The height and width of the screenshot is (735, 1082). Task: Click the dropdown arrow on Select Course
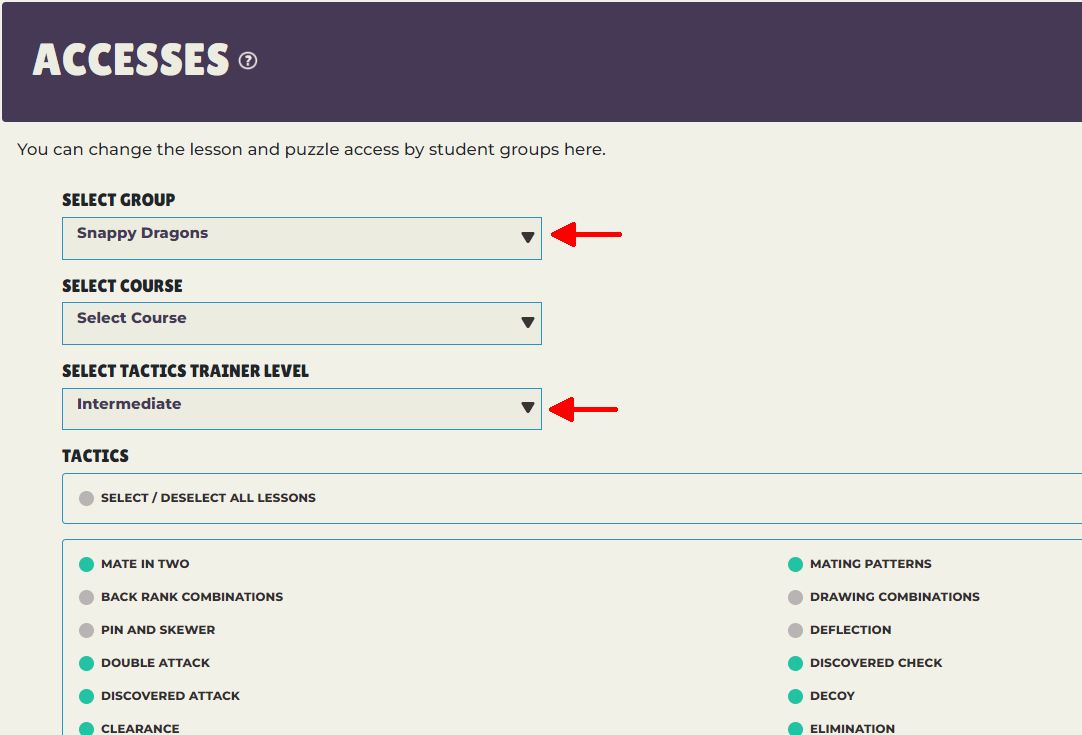coord(527,323)
